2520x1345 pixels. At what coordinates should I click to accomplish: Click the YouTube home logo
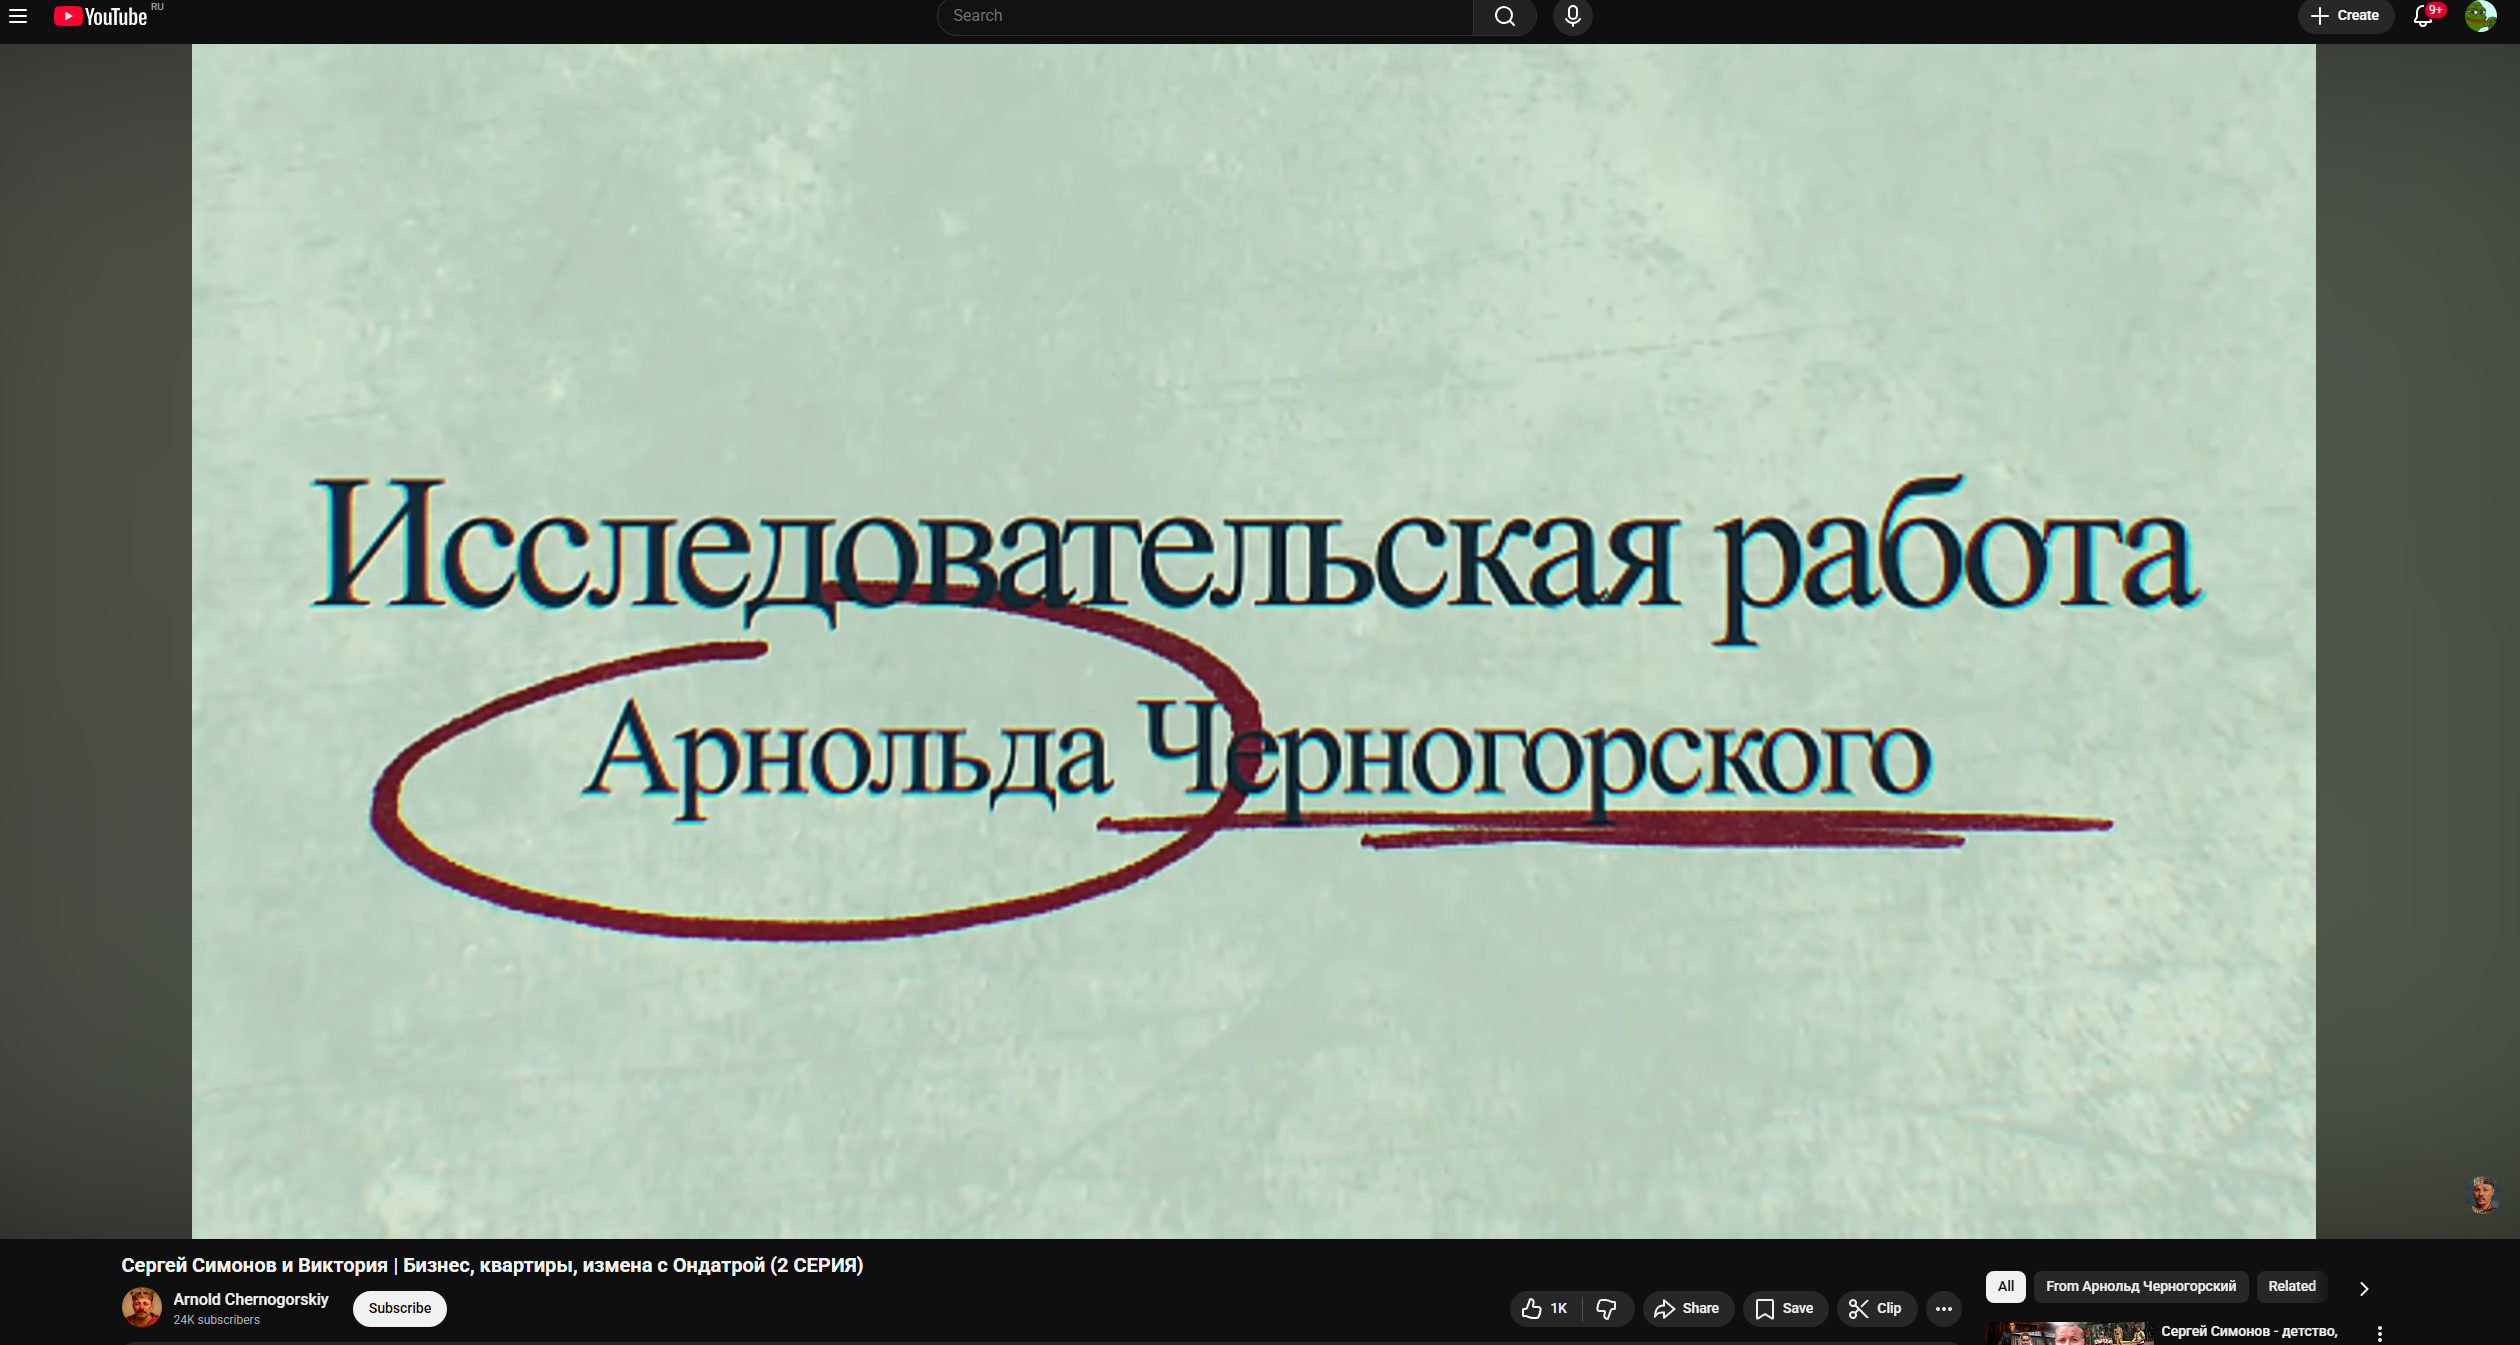[101, 16]
